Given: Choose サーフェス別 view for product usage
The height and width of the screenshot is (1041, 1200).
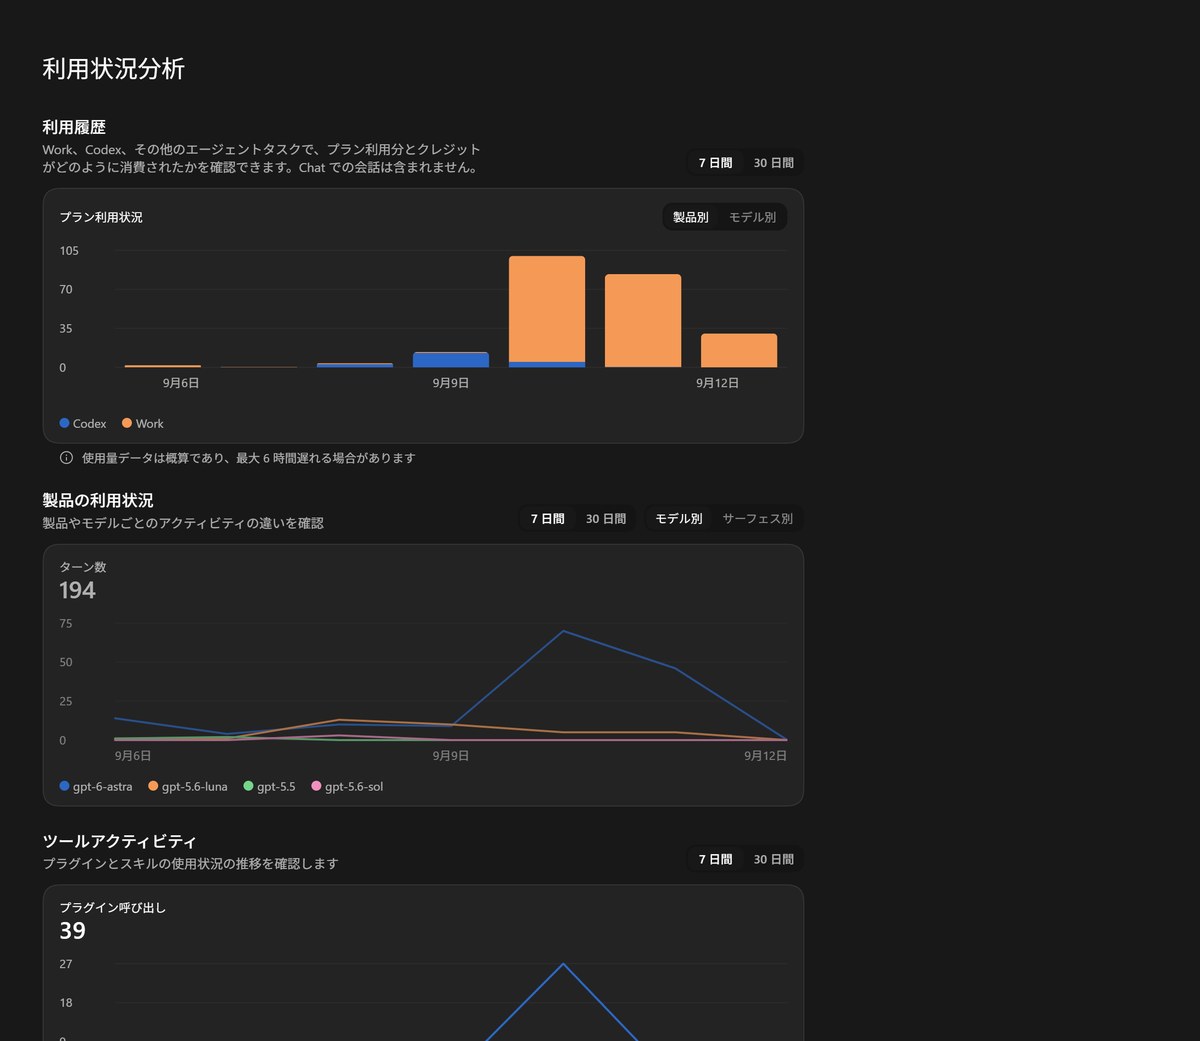Looking at the screenshot, I should (x=757, y=518).
